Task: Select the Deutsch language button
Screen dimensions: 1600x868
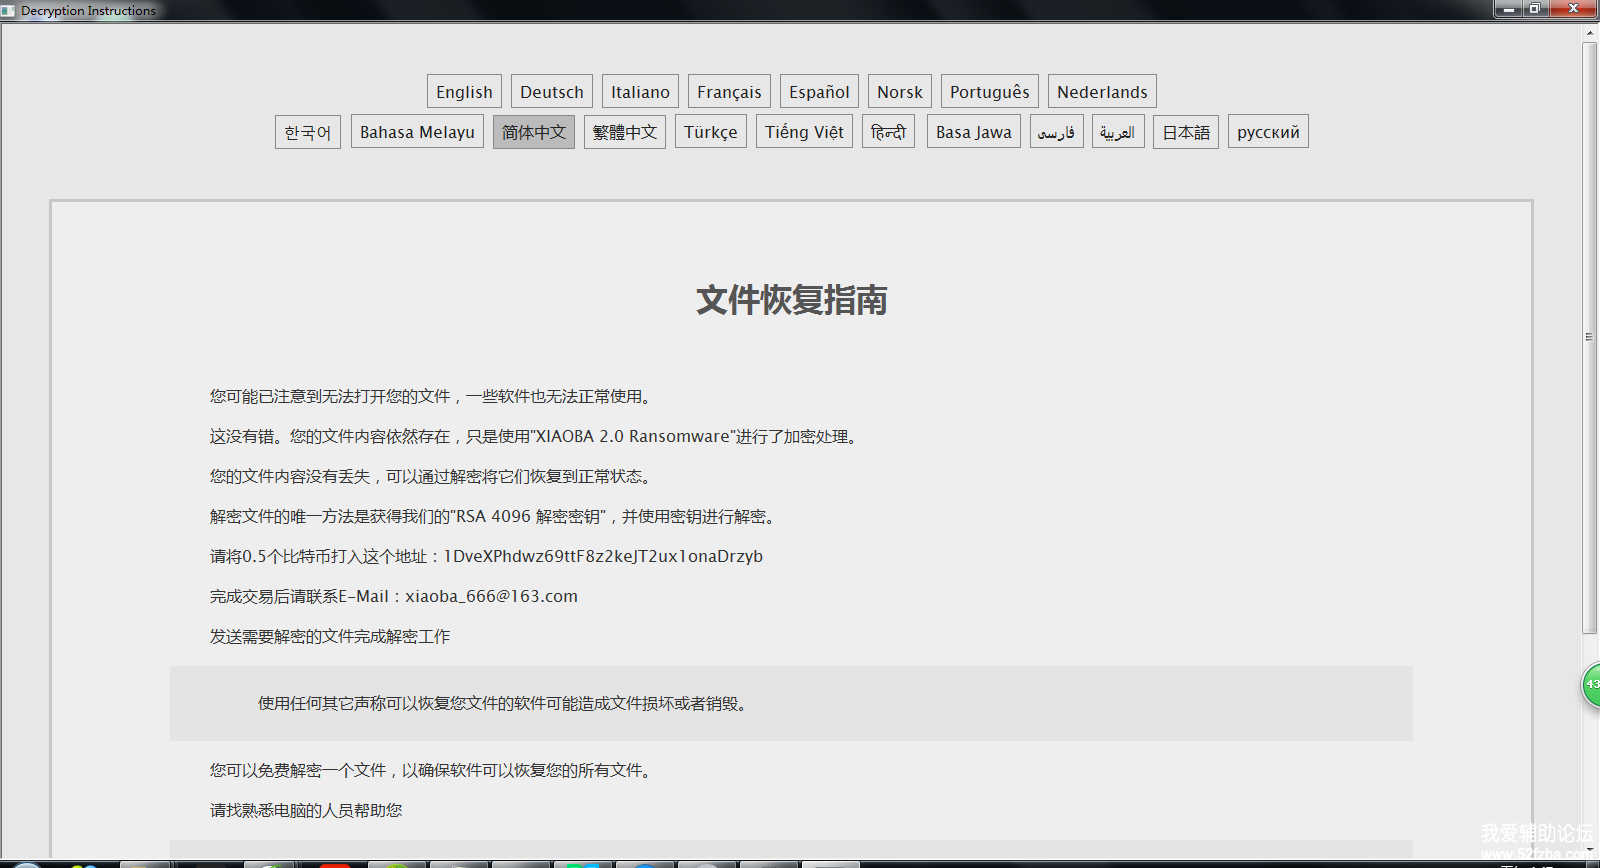Action: pyautogui.click(x=551, y=92)
